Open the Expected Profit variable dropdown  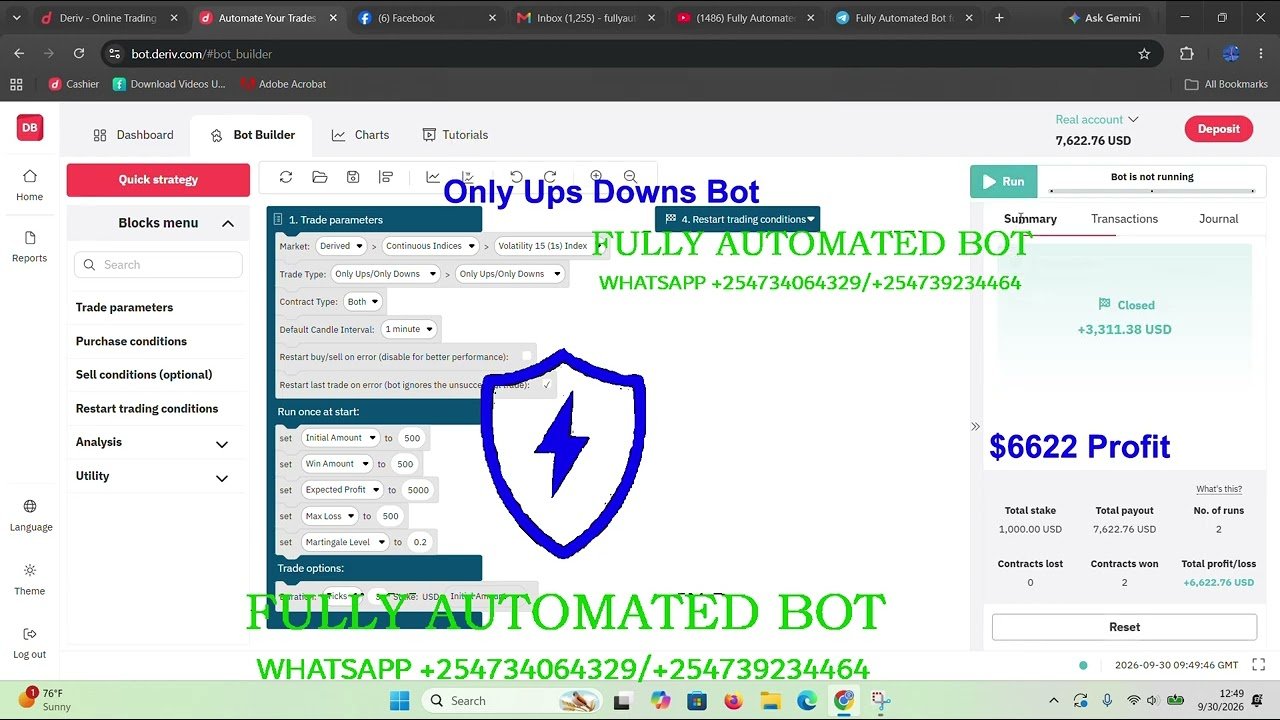click(342, 490)
